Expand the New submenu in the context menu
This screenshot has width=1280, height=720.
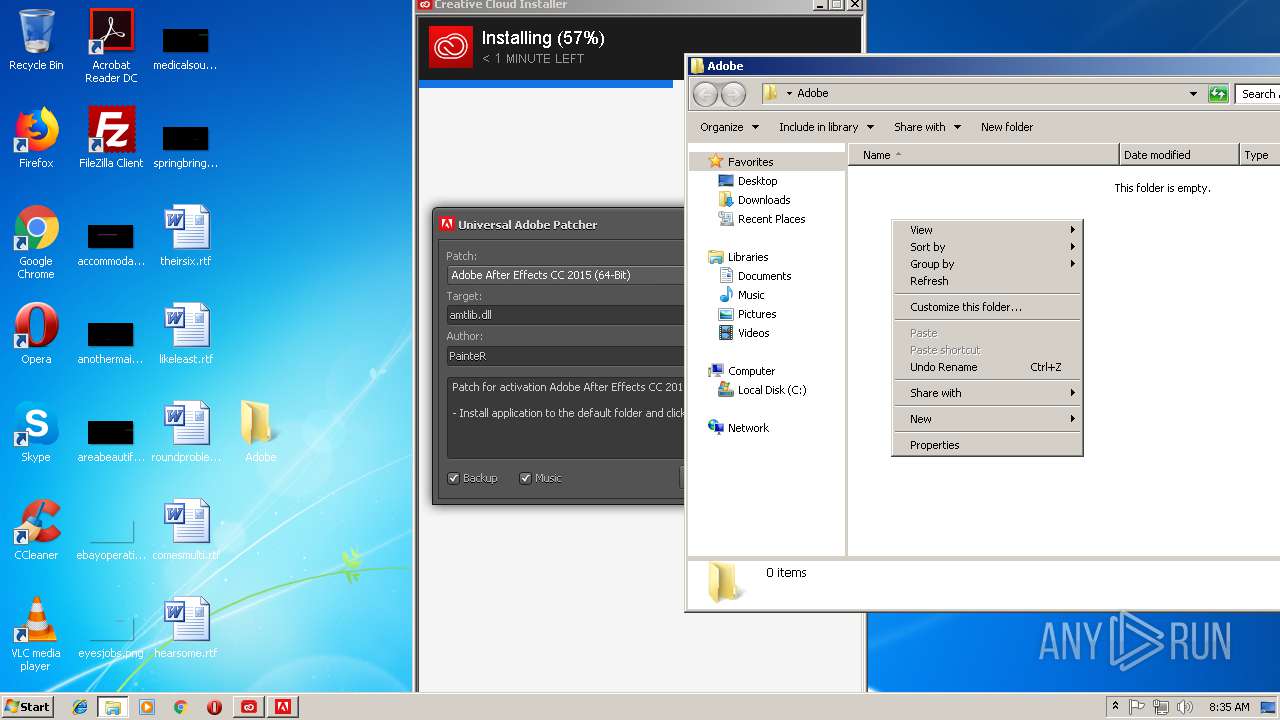click(987, 419)
